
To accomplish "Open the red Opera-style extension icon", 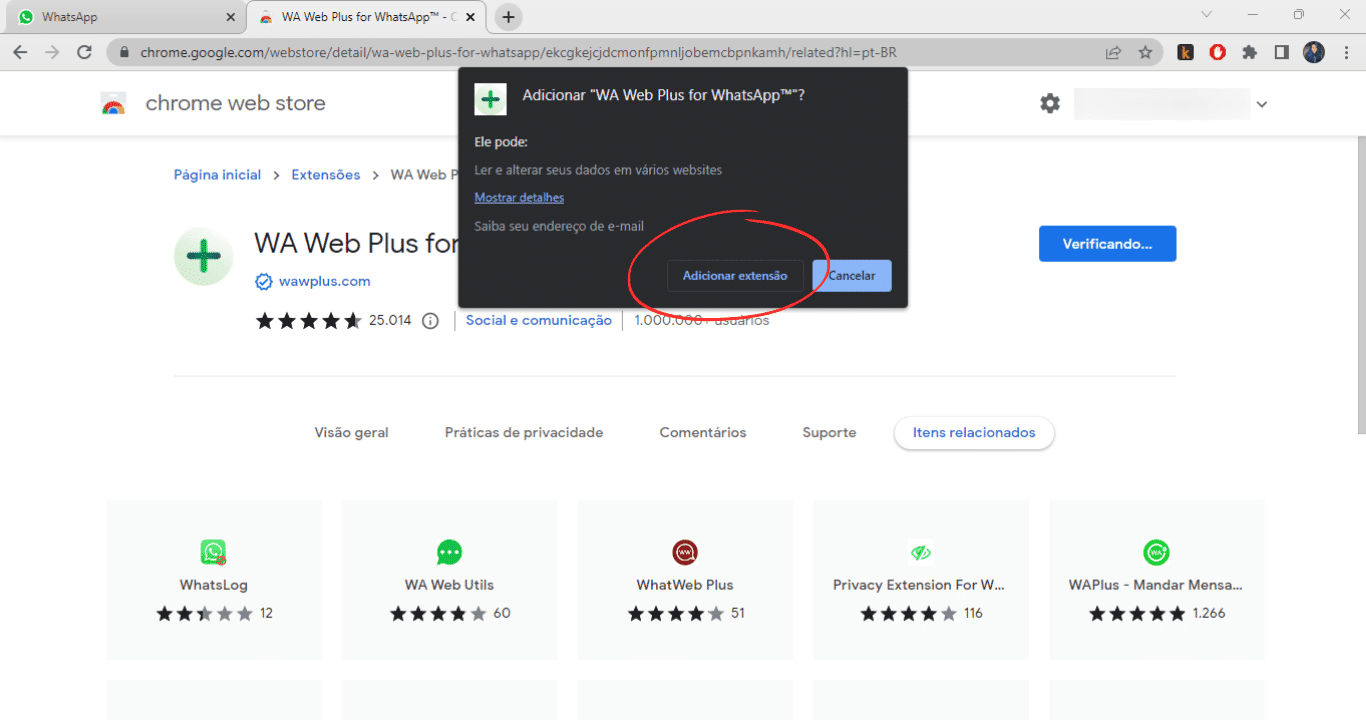I will (1217, 52).
